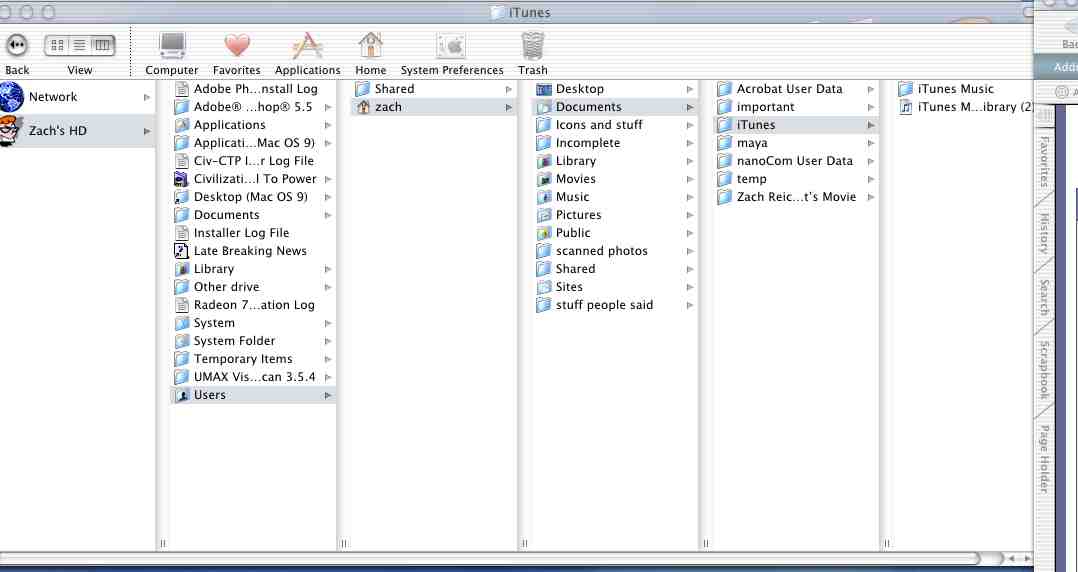Expand Network with its arrow

[x=146, y=98]
